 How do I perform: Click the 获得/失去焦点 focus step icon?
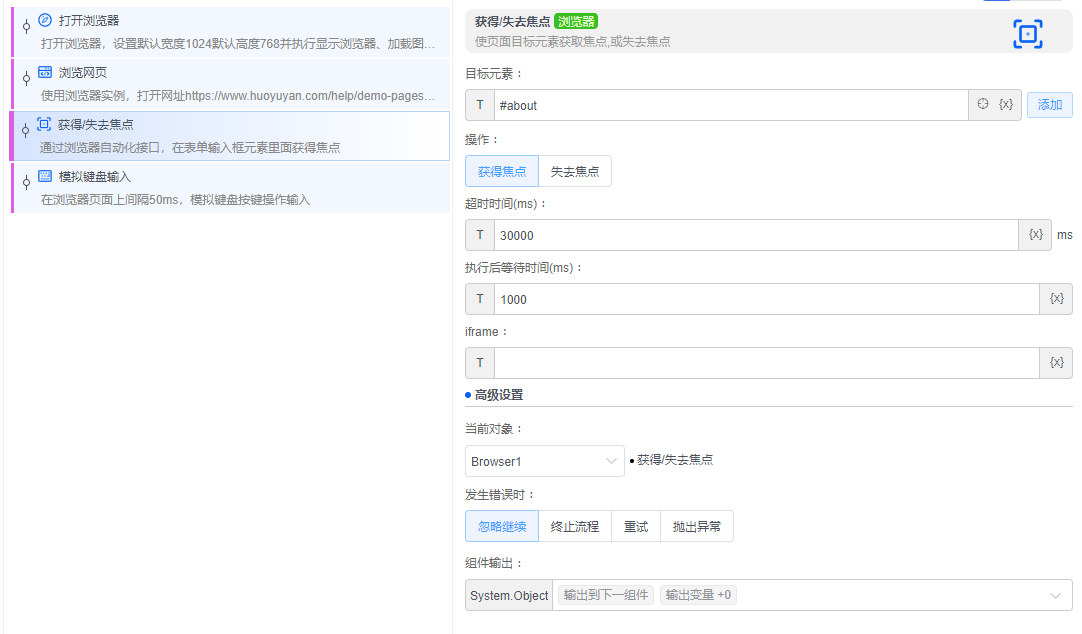coord(43,124)
